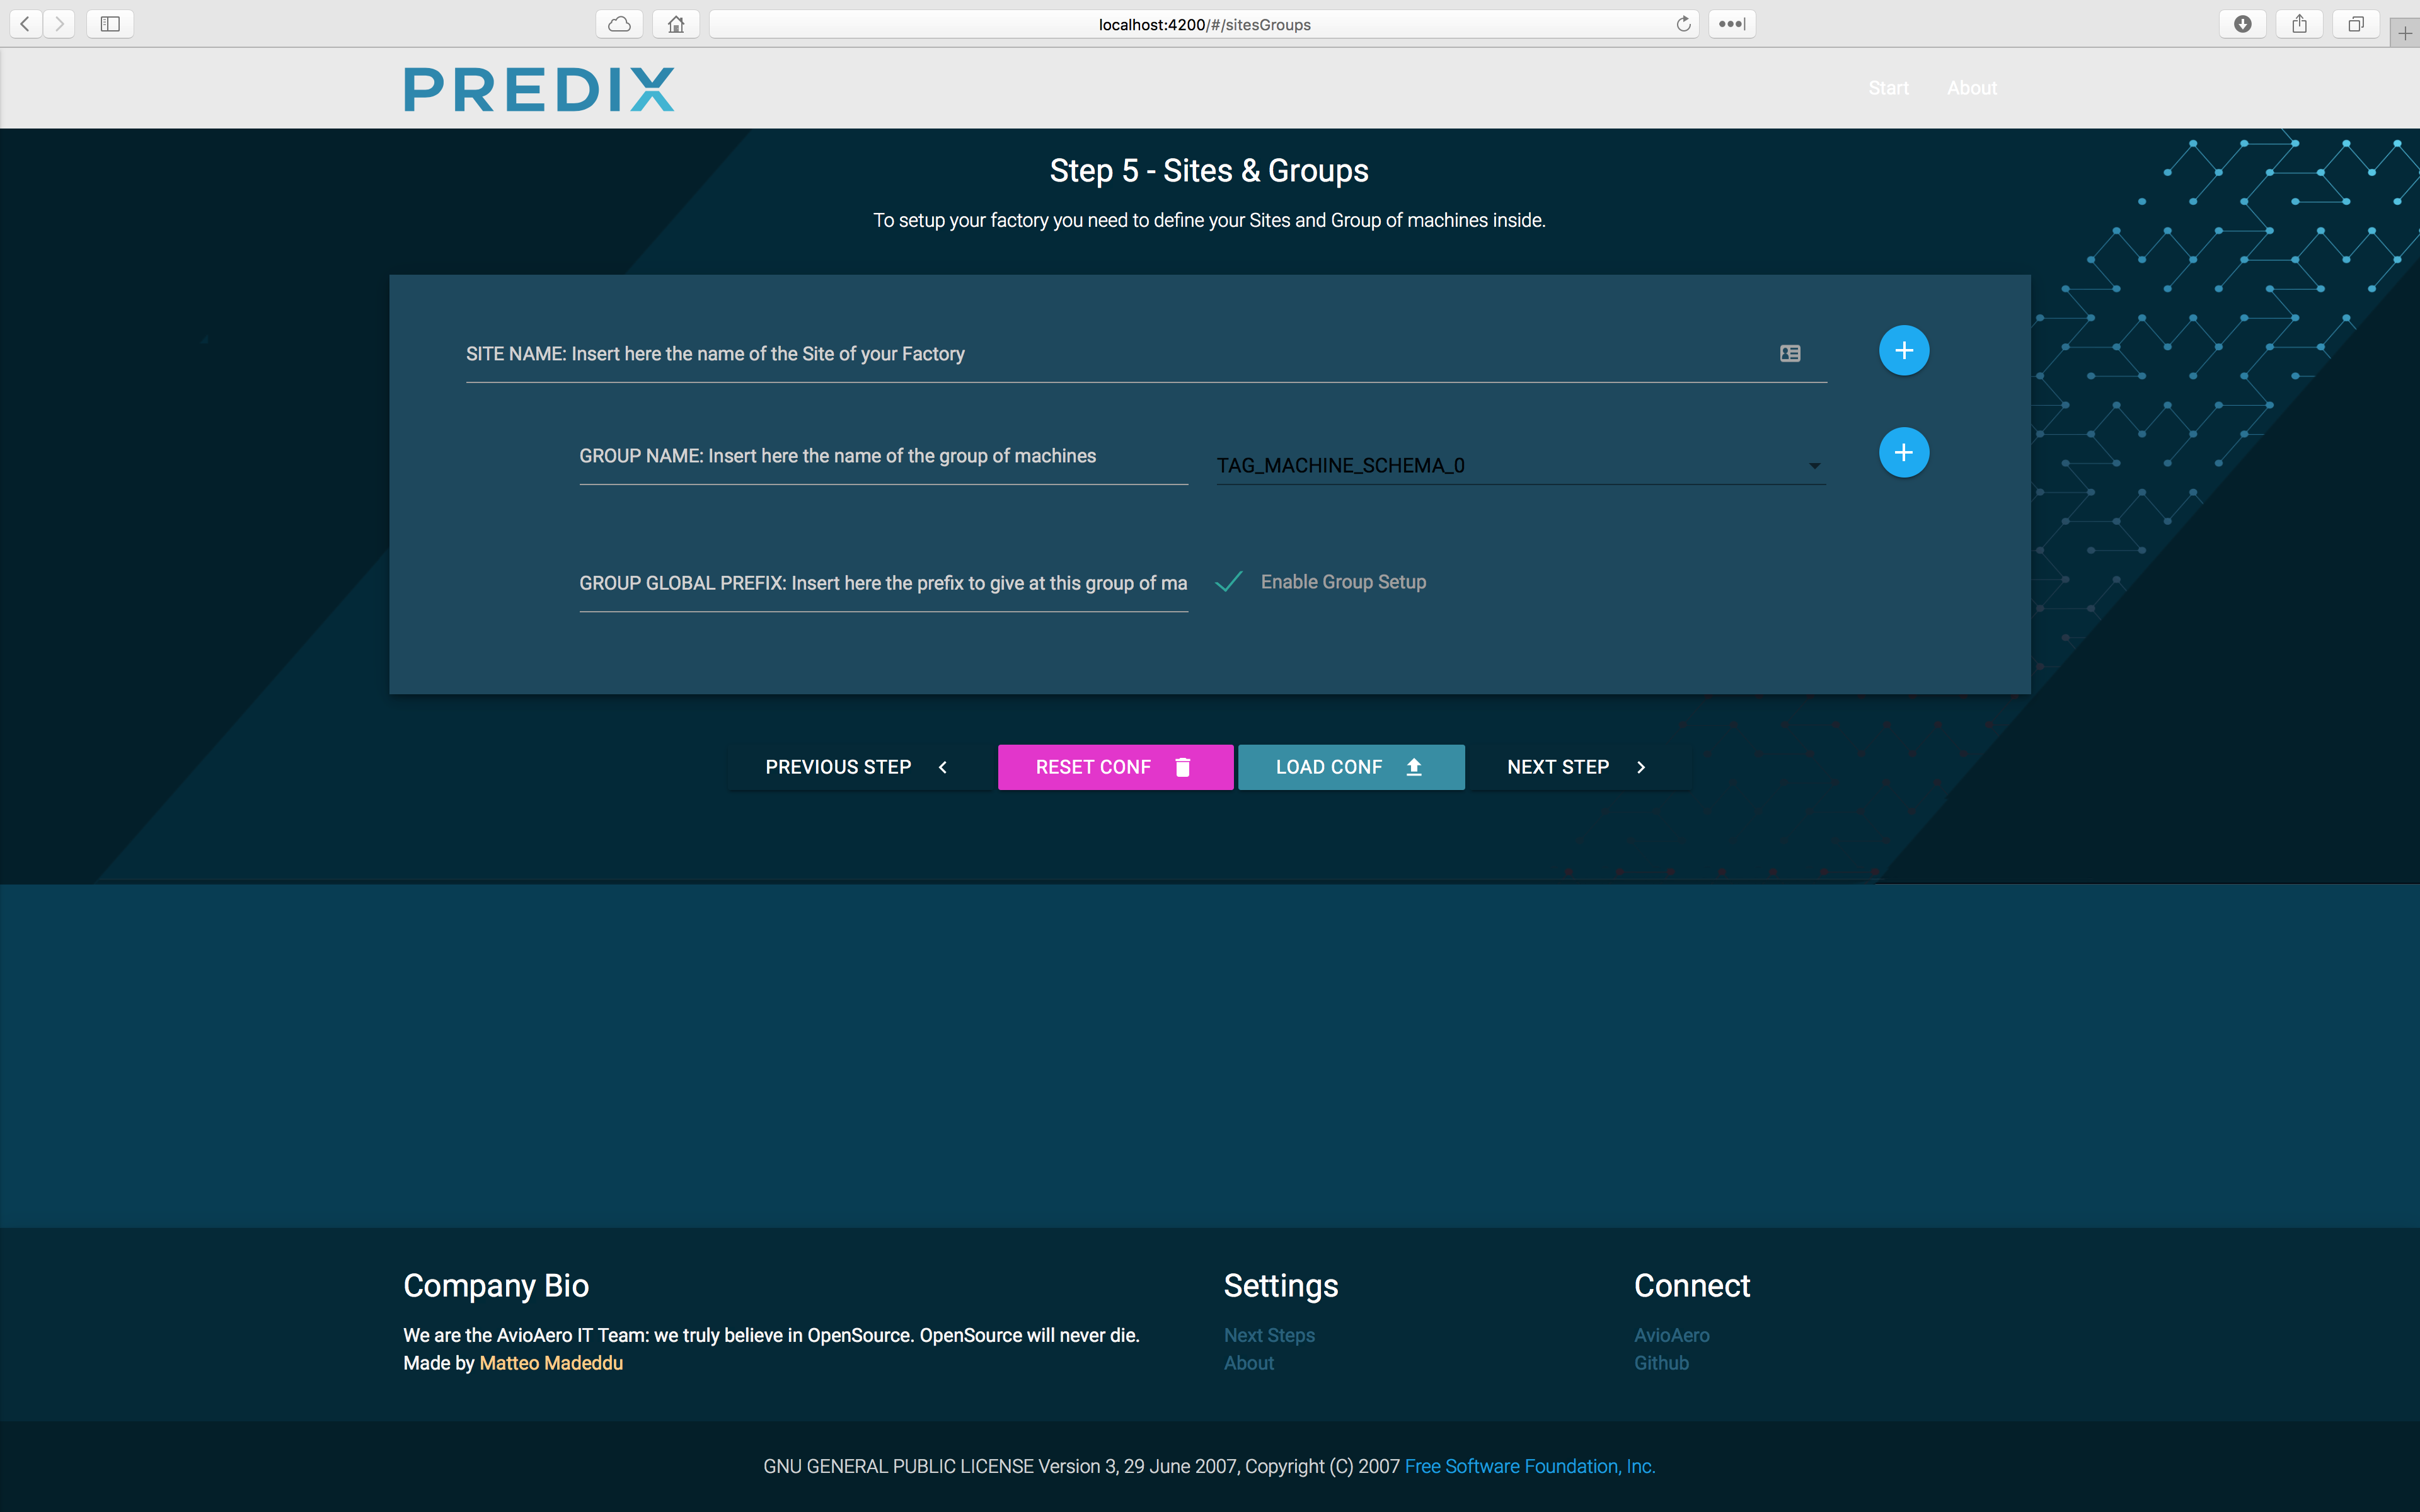This screenshot has width=2420, height=1512.
Task: Open the Github link in Connect section
Action: pyautogui.click(x=1661, y=1363)
